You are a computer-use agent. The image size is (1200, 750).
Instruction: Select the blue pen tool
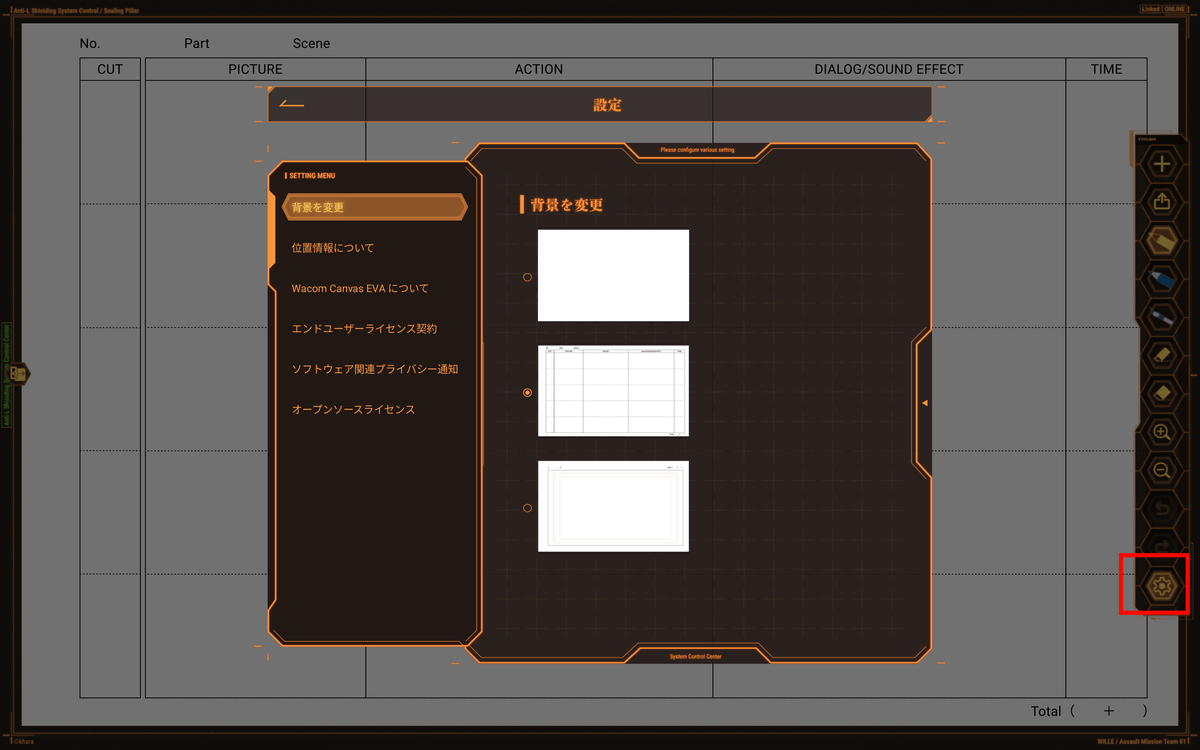1161,279
